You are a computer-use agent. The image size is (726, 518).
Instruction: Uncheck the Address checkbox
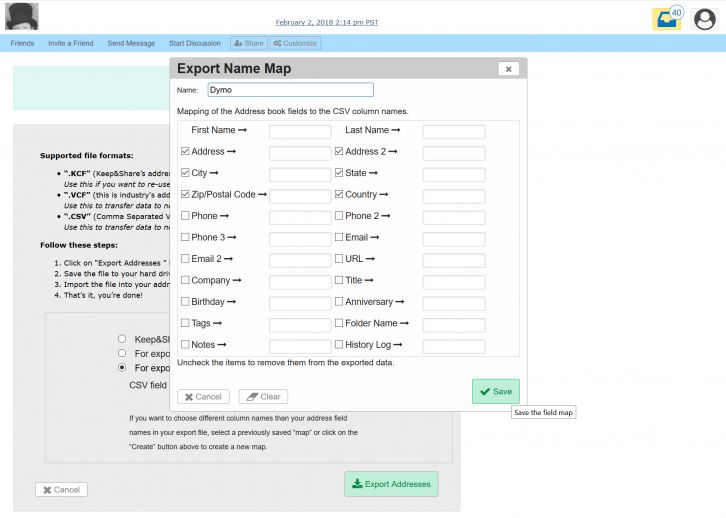pos(185,152)
